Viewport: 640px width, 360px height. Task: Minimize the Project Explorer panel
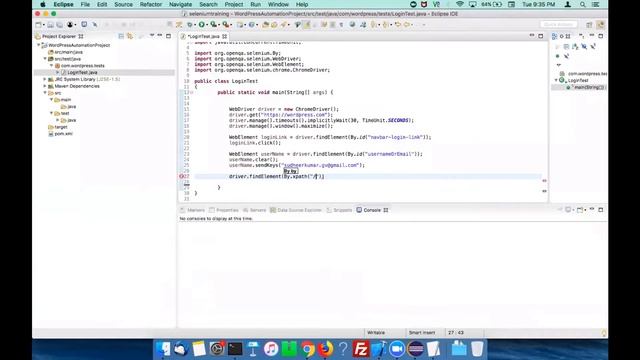point(160,36)
